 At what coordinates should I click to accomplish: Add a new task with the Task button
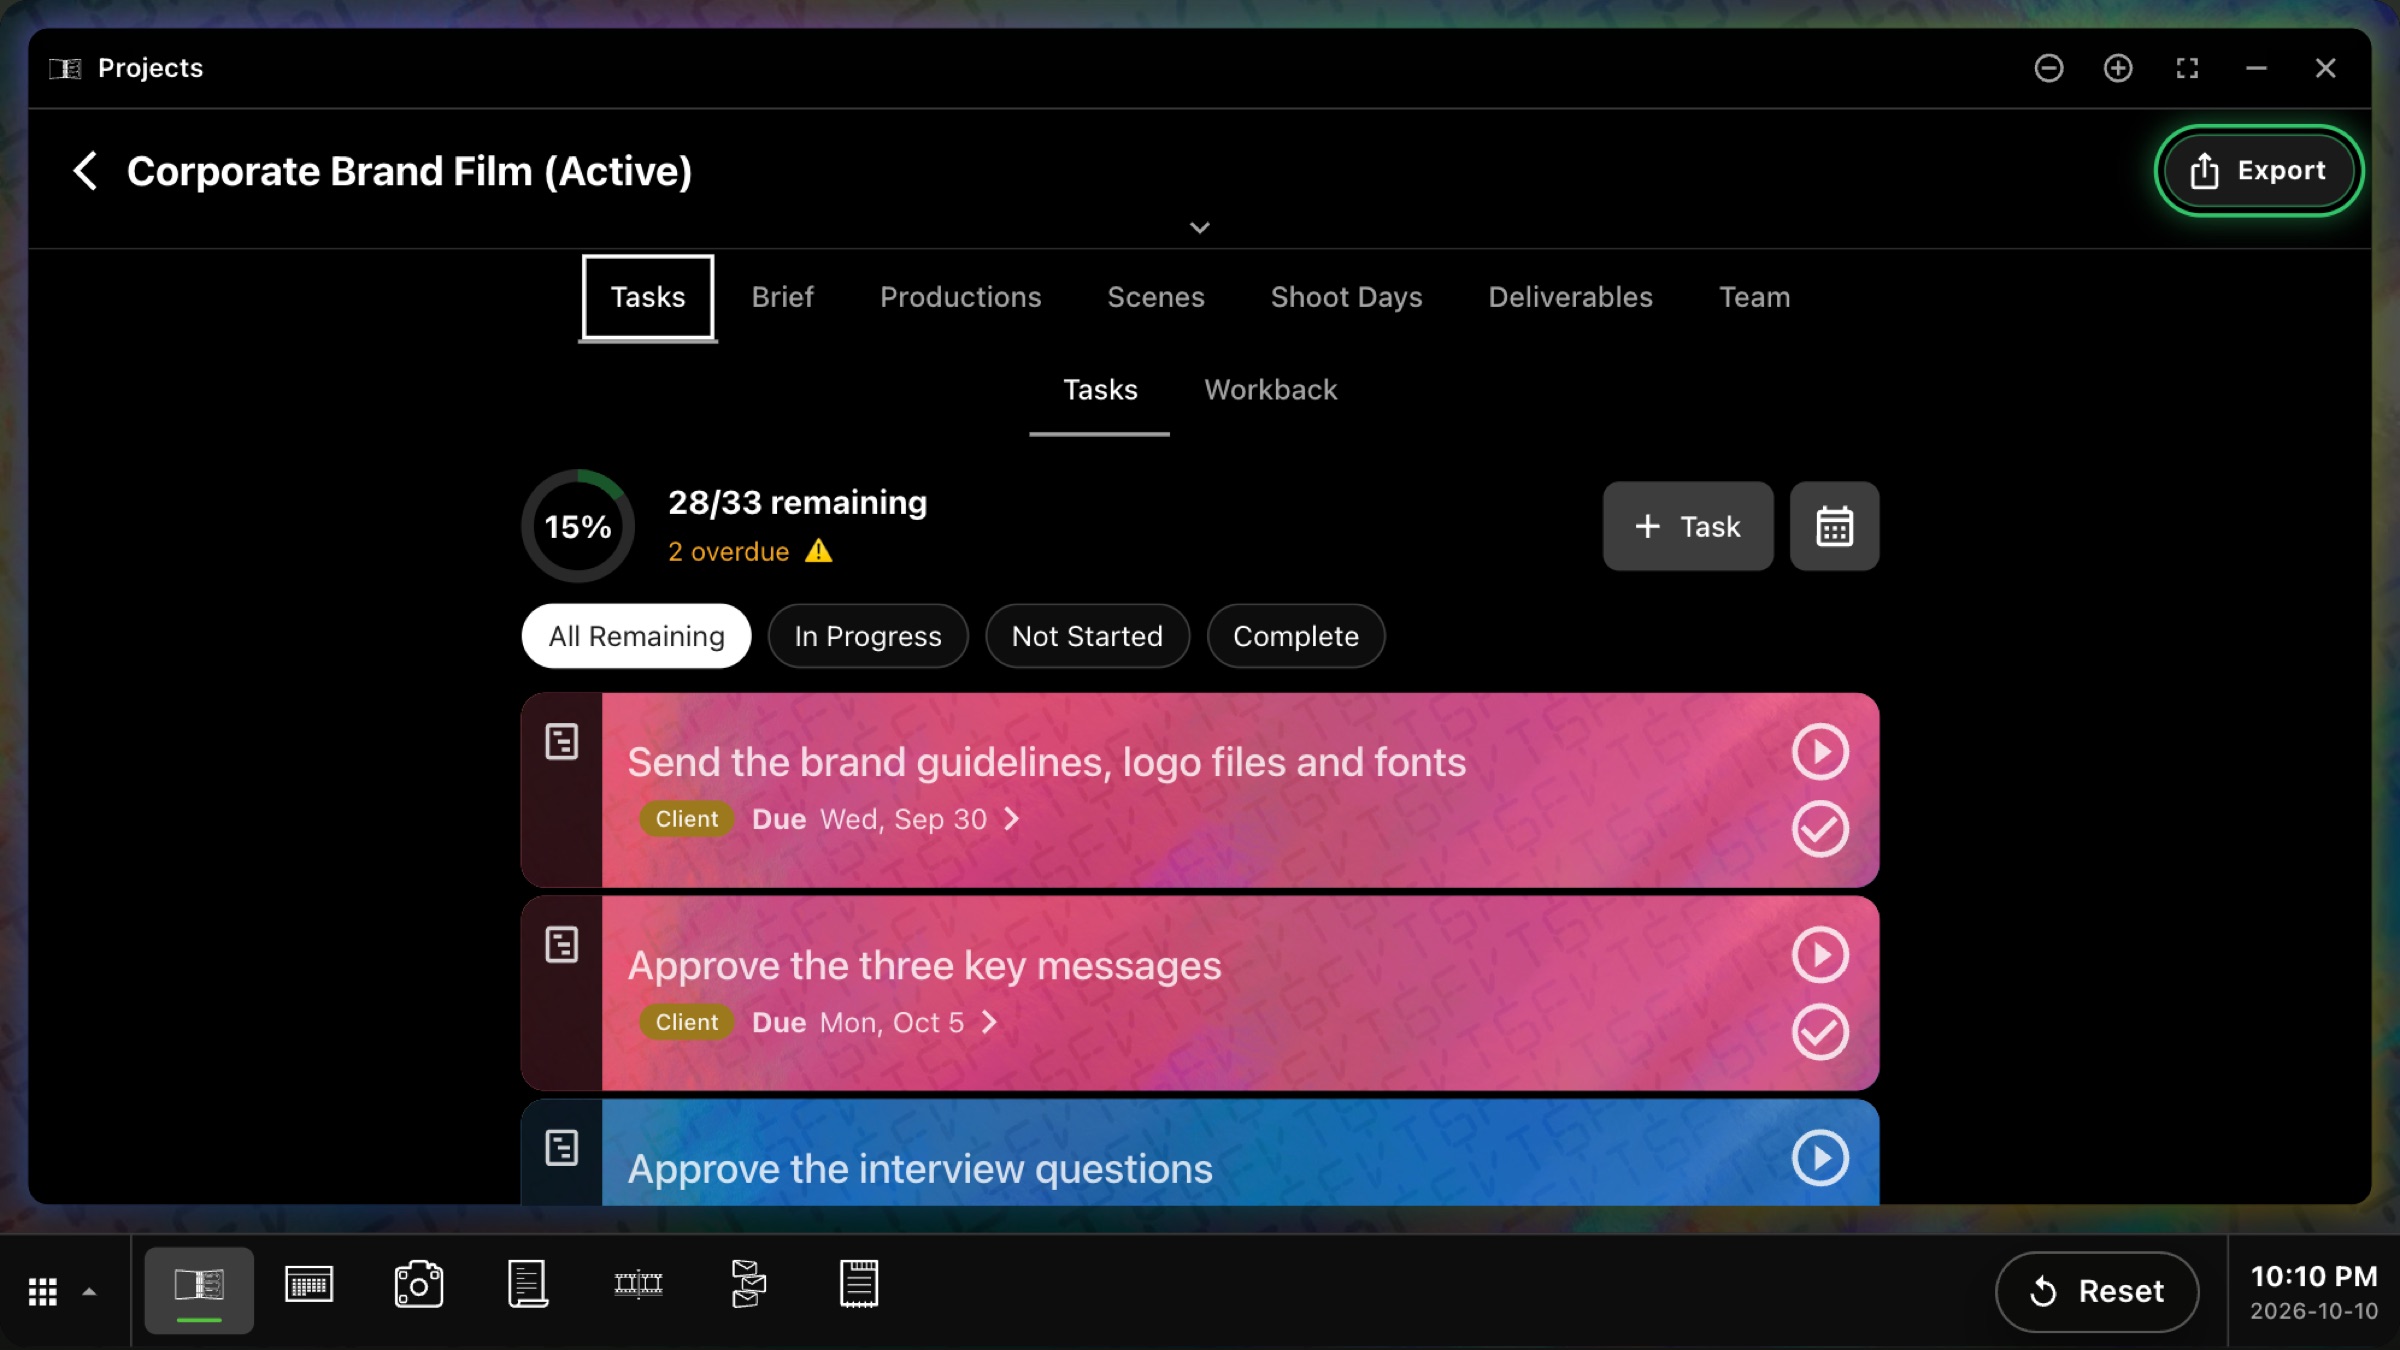point(1688,526)
